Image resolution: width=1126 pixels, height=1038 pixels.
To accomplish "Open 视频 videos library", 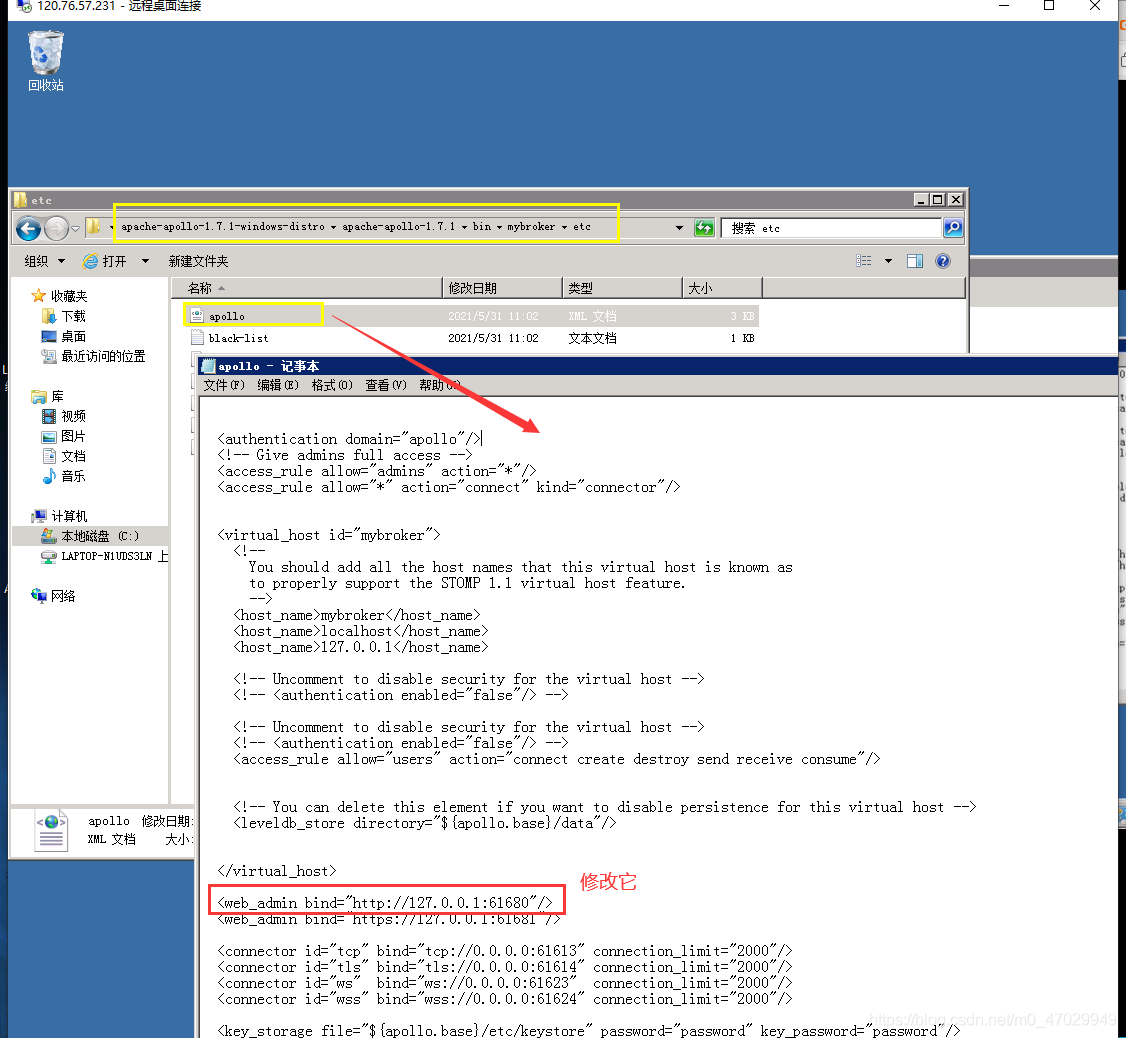I will click(x=64, y=416).
